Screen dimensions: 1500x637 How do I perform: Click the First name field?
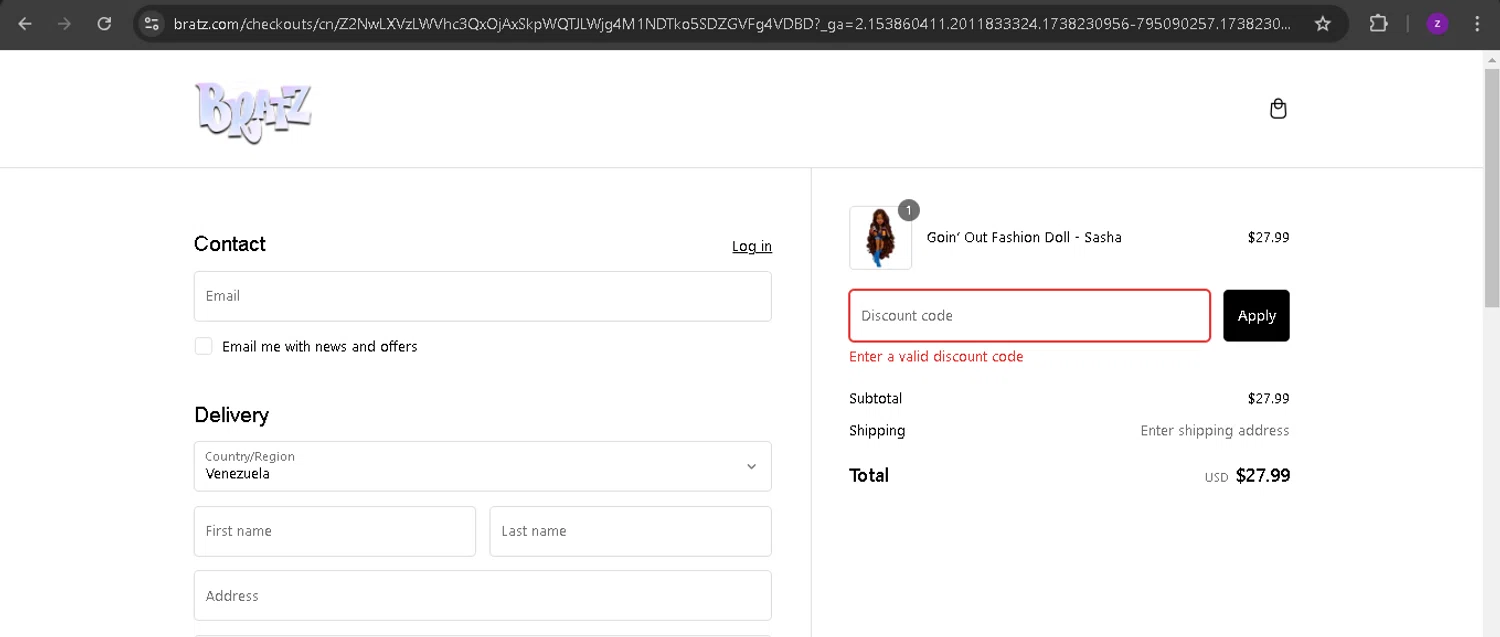pos(335,531)
